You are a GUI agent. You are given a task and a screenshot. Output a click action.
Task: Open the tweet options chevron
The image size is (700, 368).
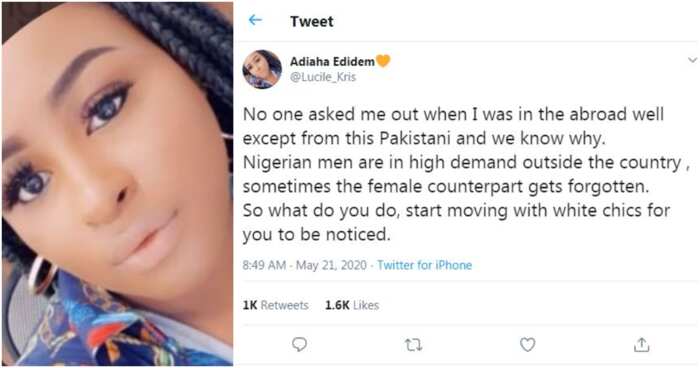click(692, 60)
